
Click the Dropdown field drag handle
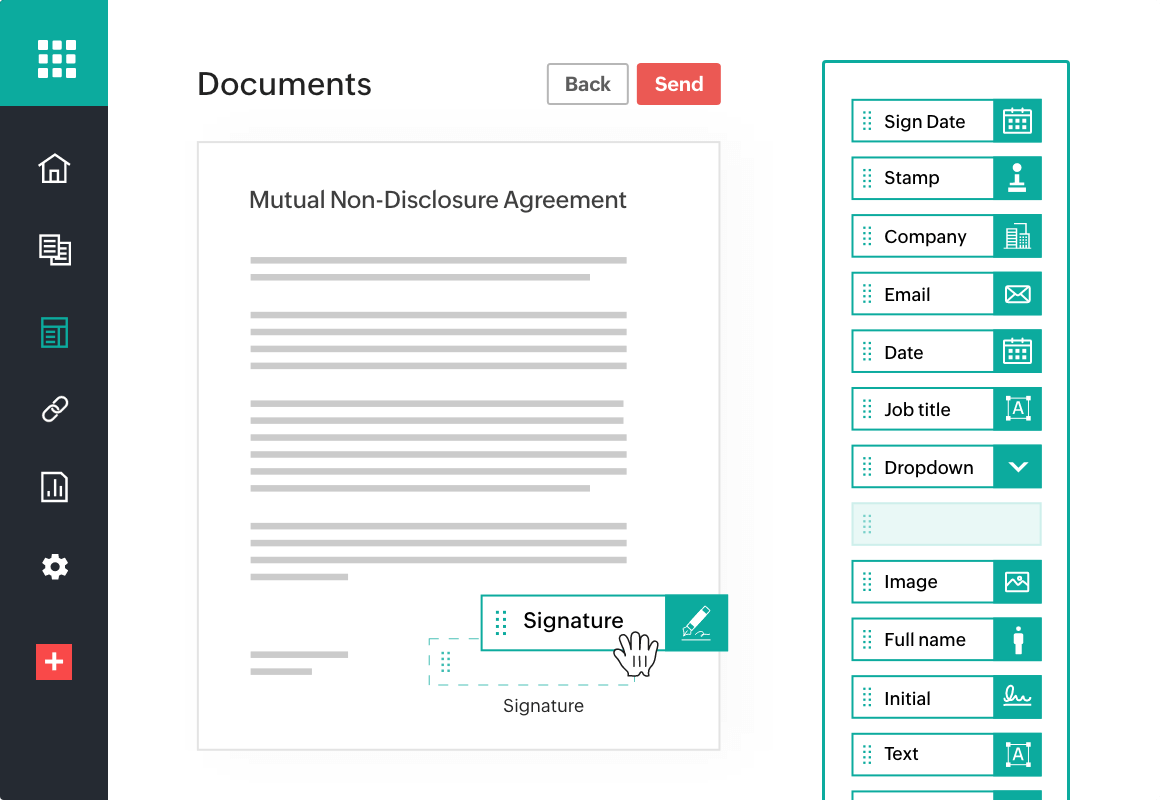[867, 466]
